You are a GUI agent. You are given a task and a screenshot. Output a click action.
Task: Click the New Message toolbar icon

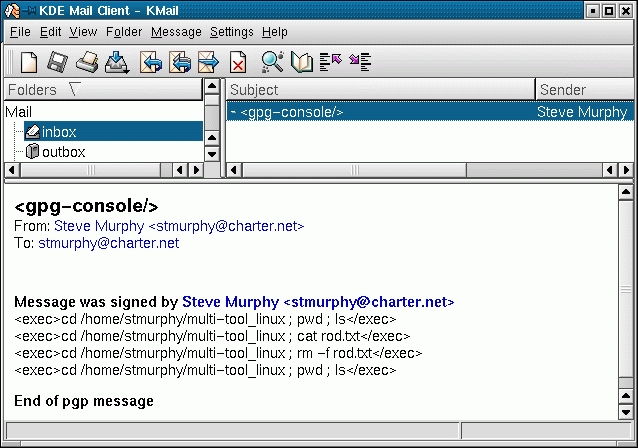(x=29, y=62)
